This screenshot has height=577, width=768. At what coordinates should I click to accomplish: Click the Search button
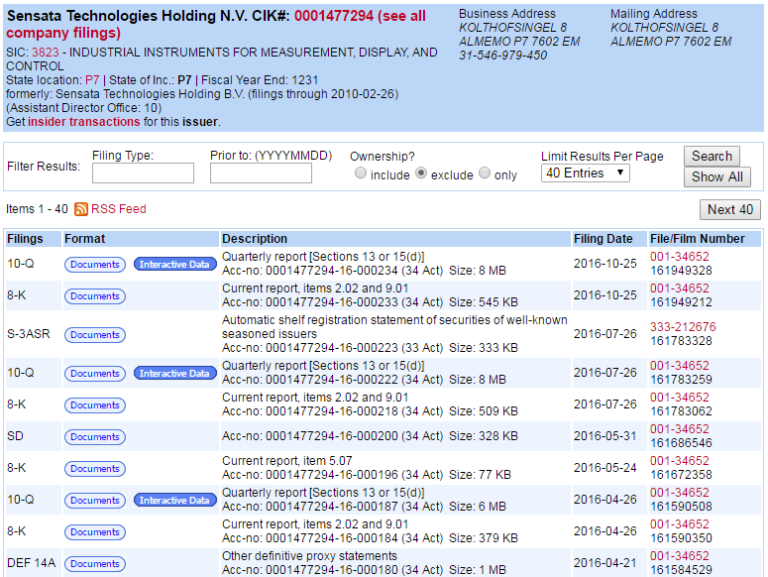711,156
